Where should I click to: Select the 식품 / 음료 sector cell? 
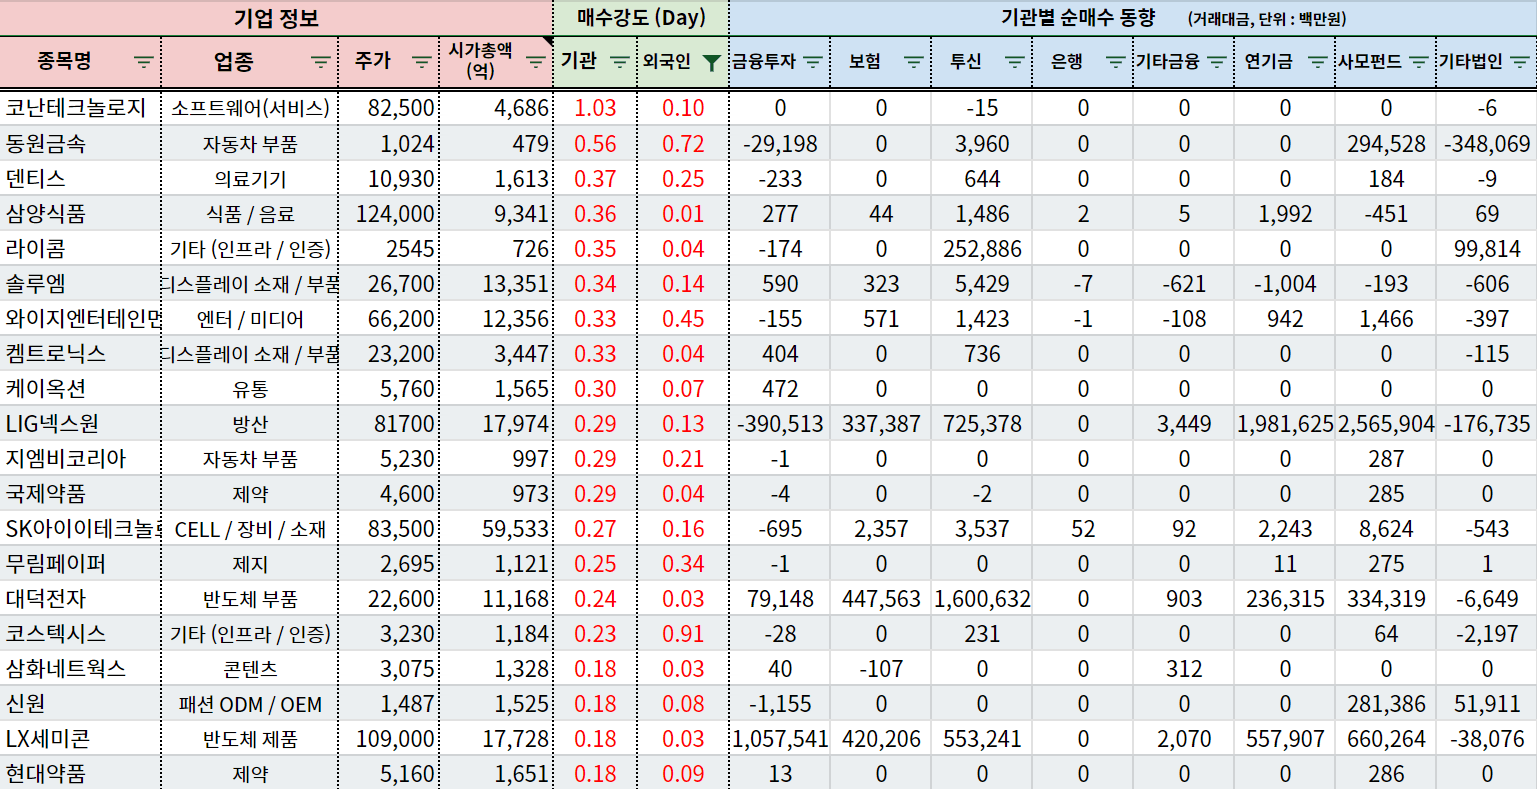pos(250,213)
